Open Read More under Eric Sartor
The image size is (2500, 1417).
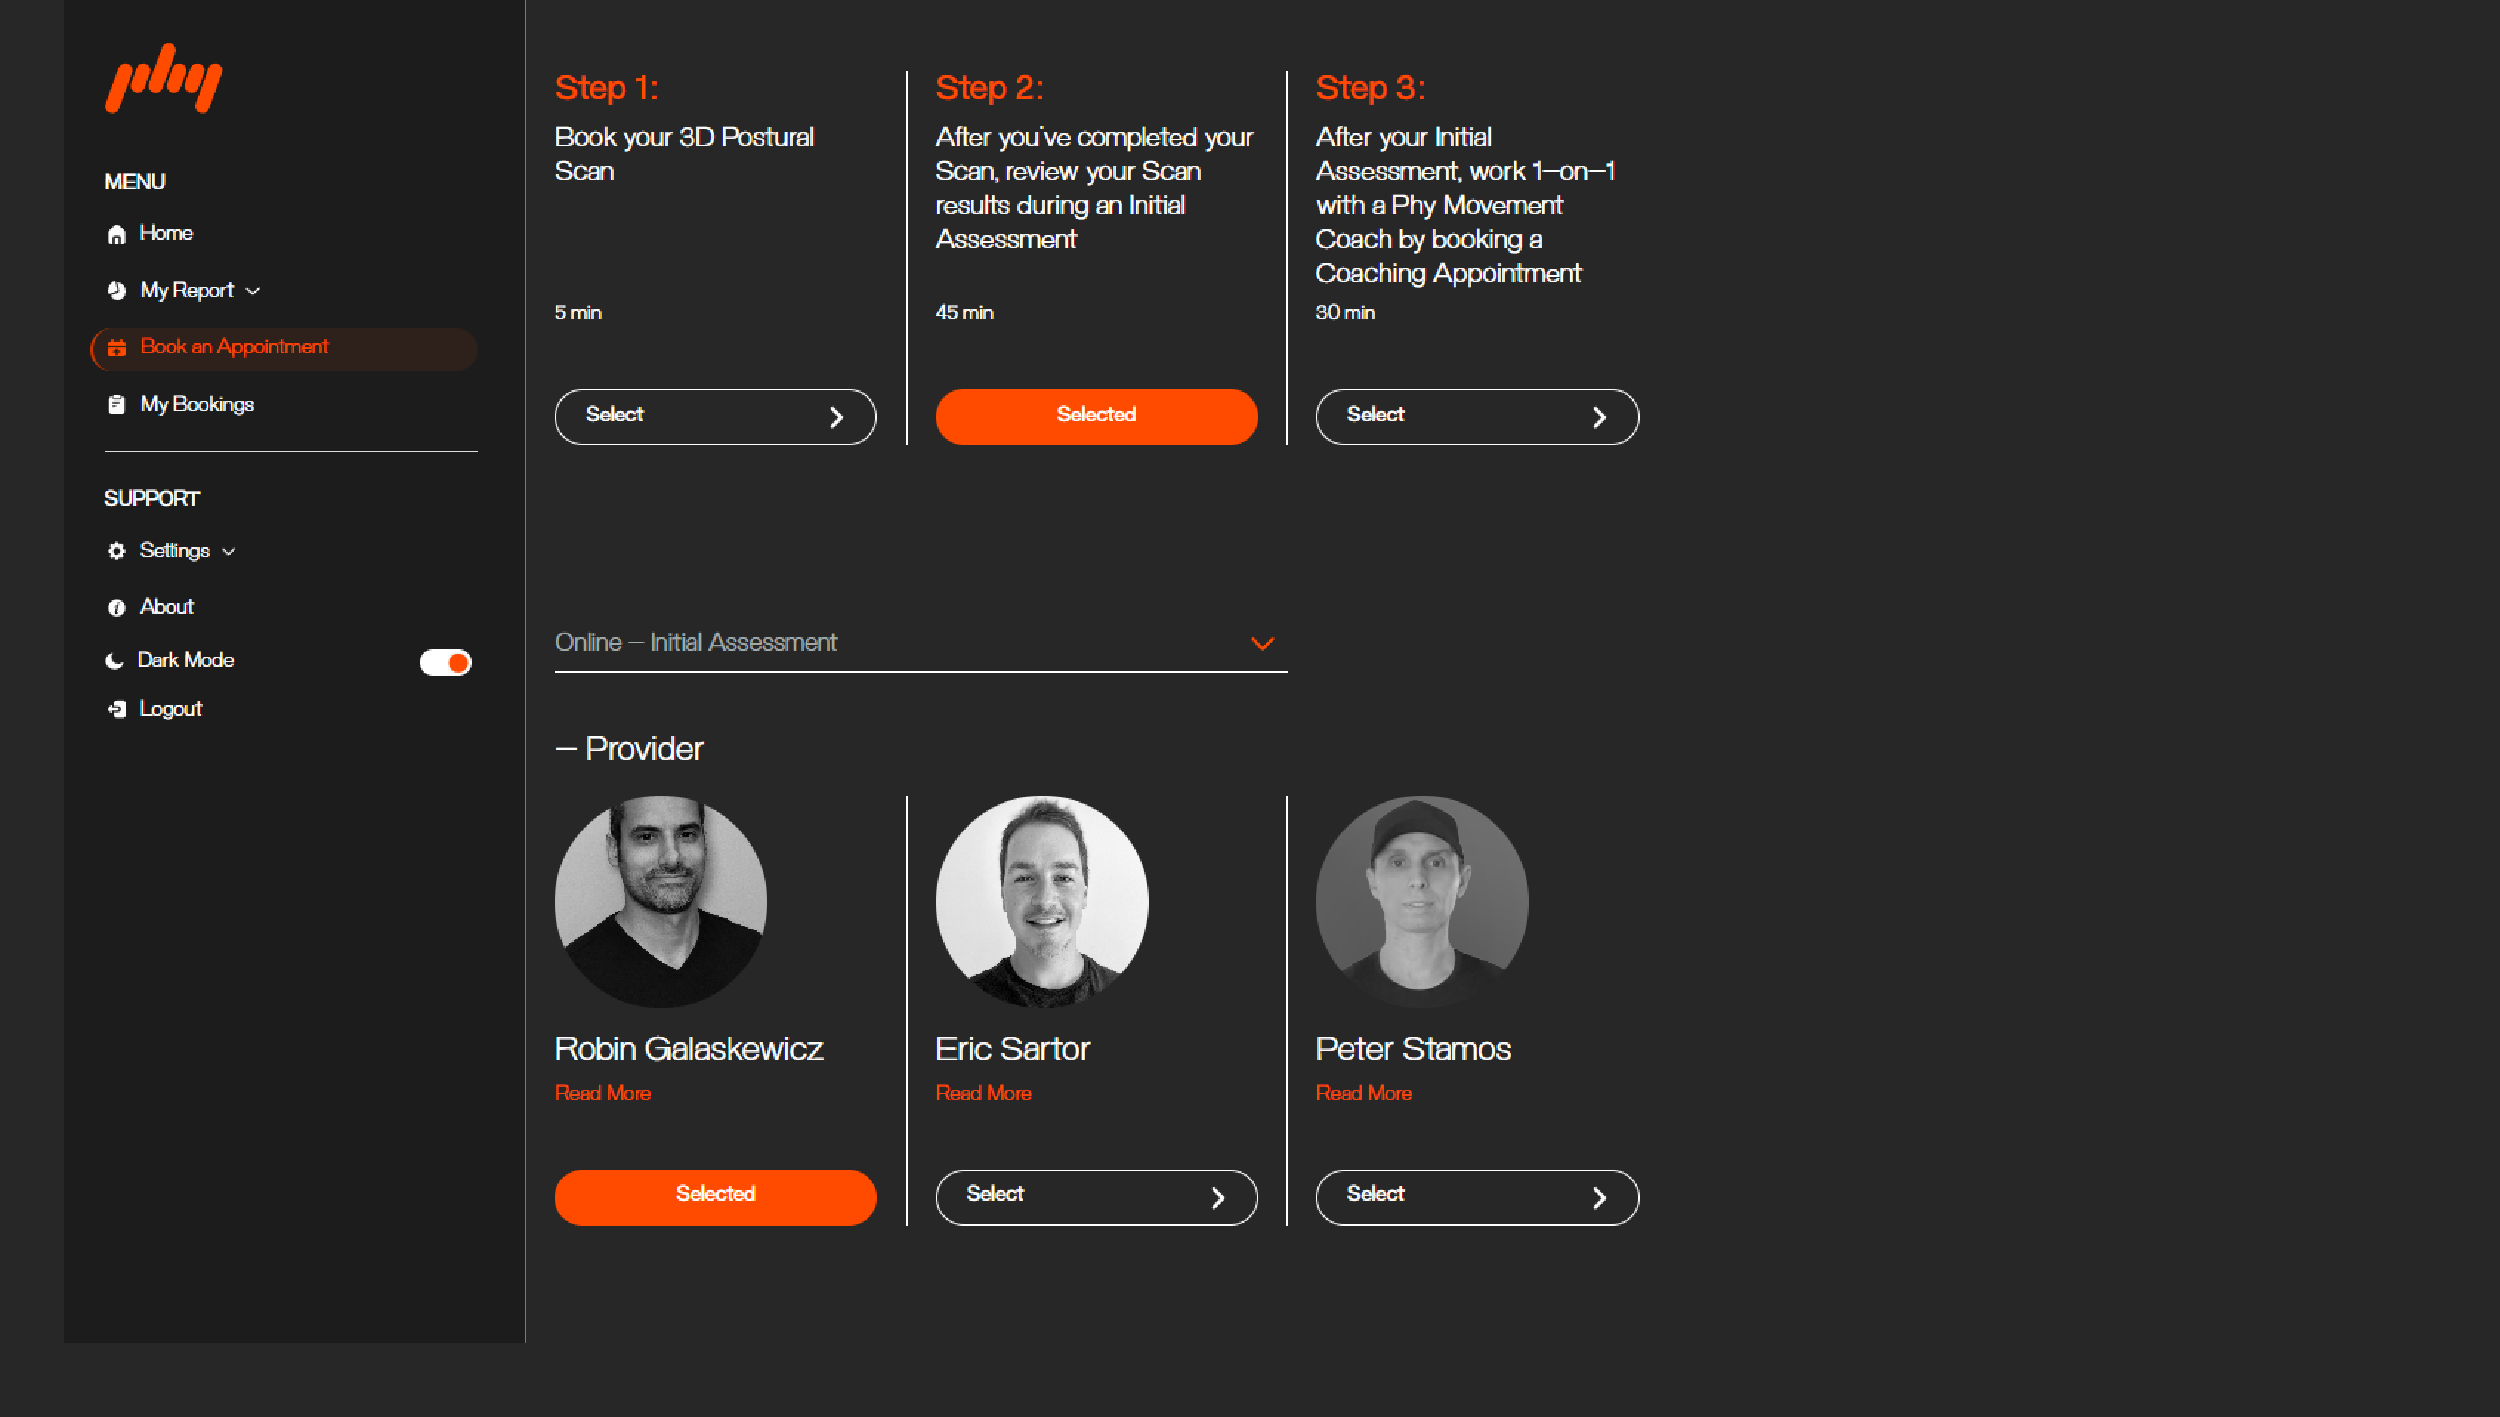tap(983, 1093)
